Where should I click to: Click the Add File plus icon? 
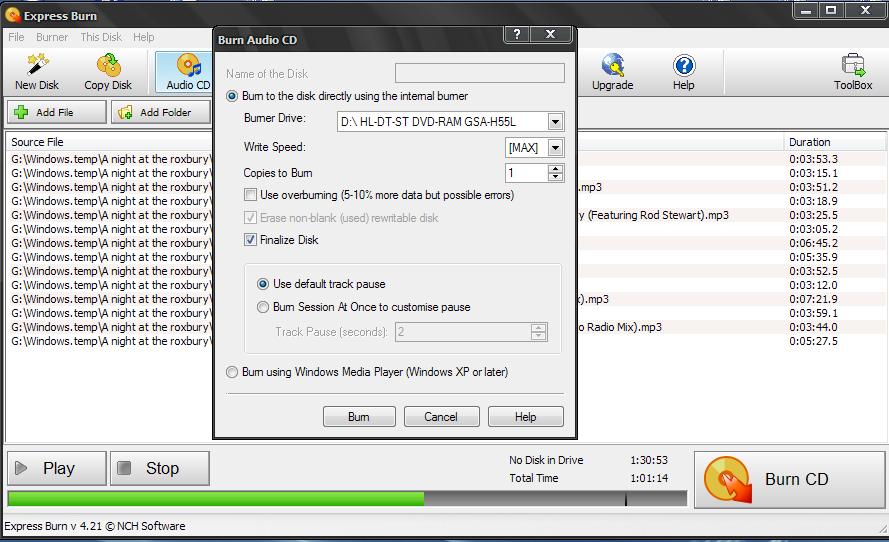pos(21,112)
